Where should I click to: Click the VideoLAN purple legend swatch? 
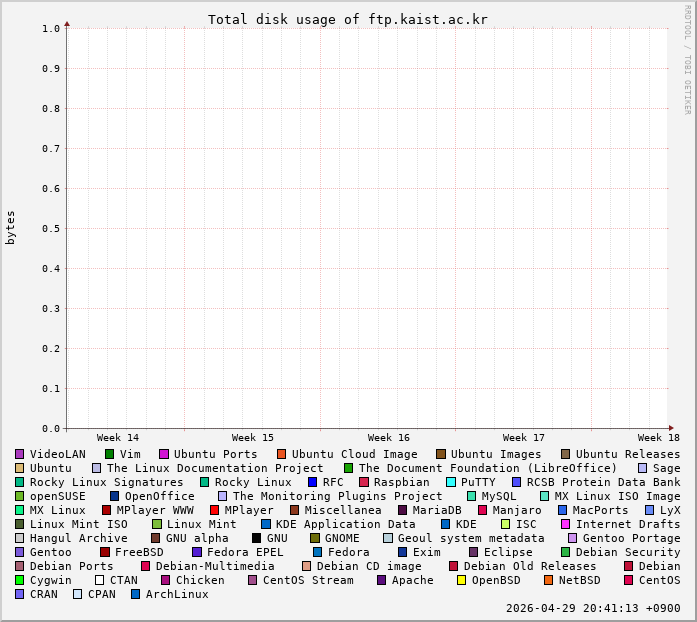click(x=19, y=454)
